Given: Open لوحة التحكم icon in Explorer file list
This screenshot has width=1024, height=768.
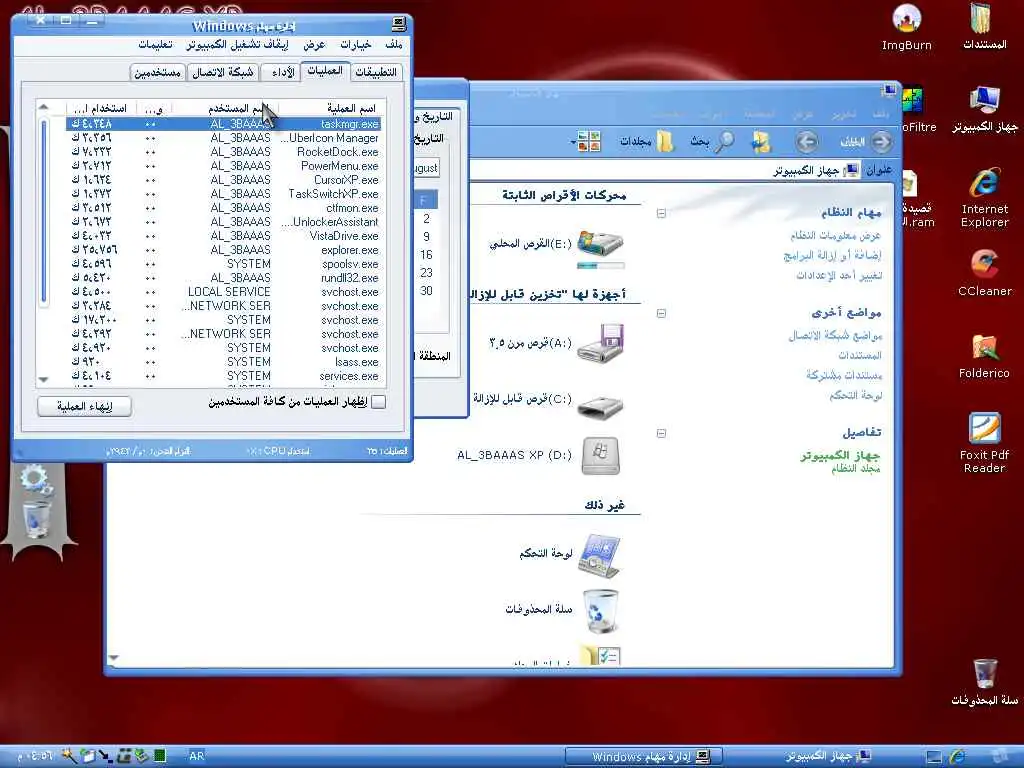Looking at the screenshot, I should (x=600, y=555).
